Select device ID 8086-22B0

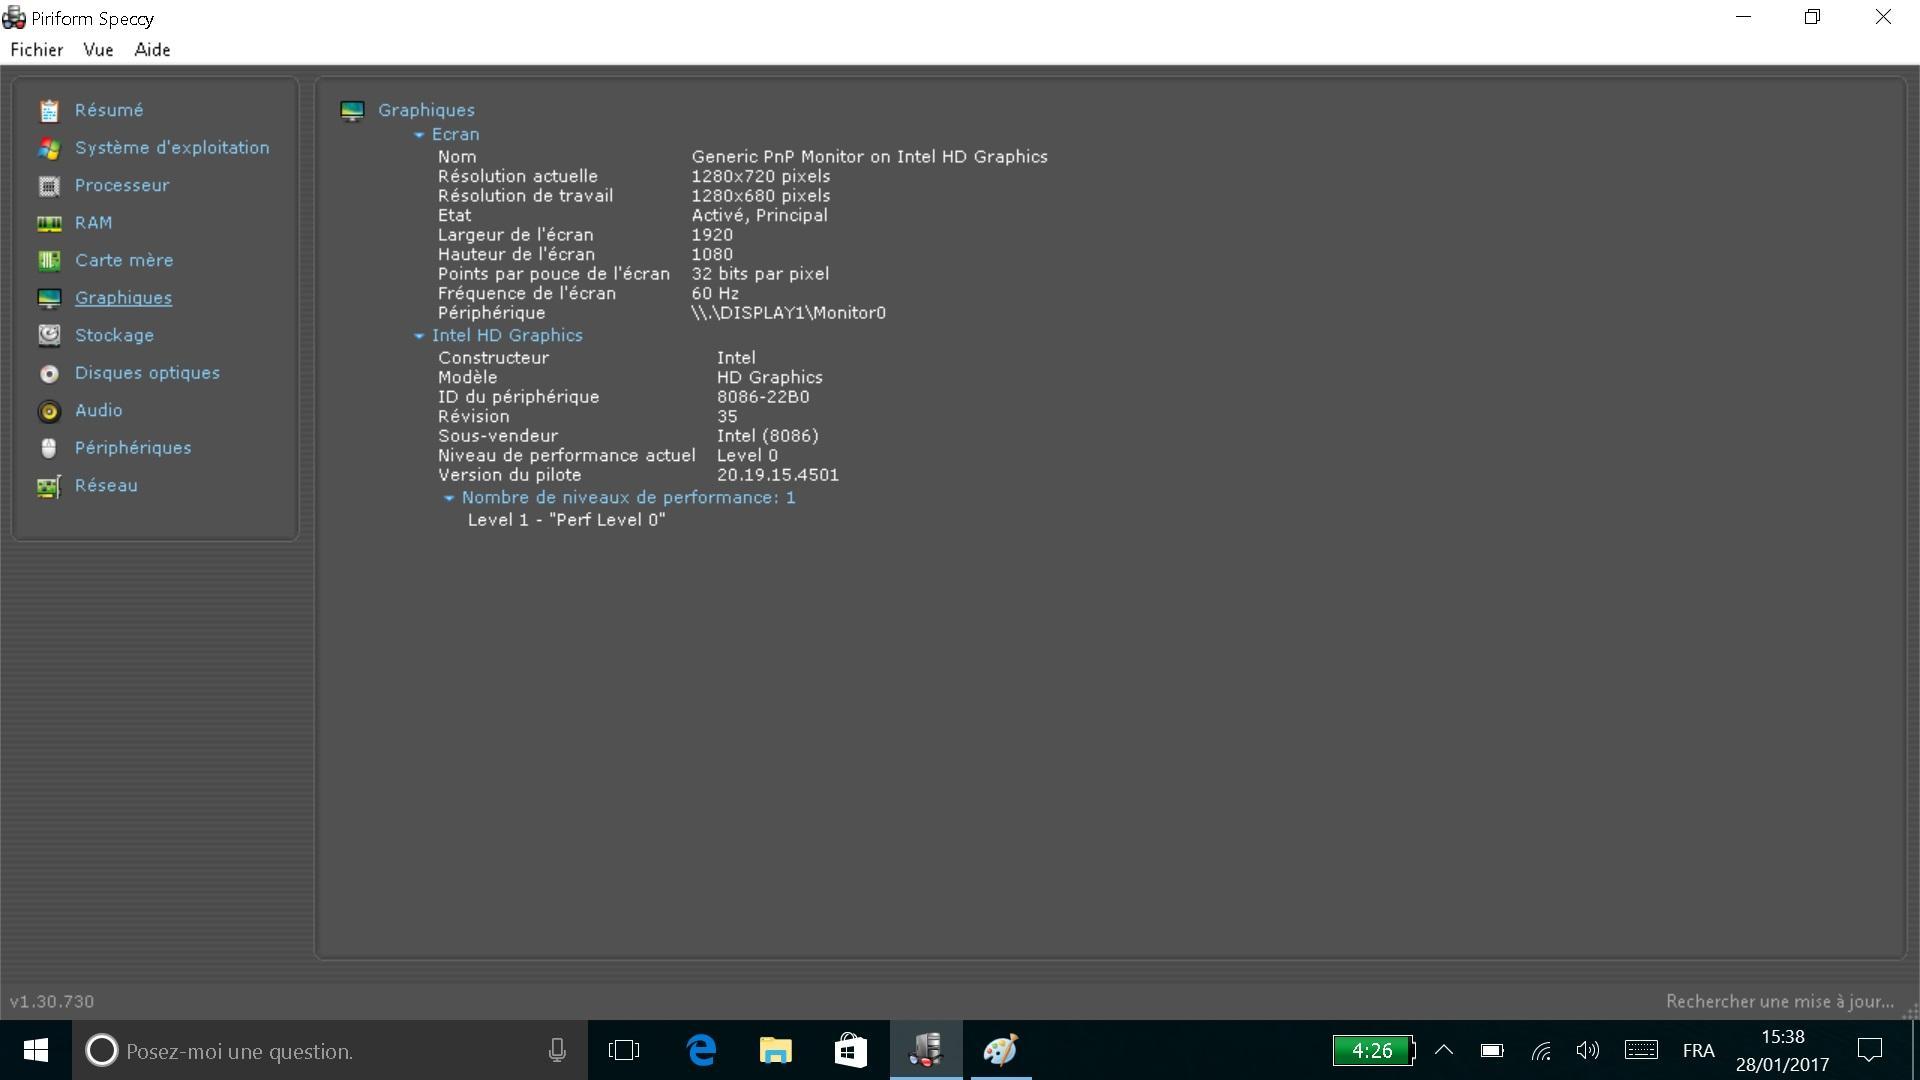click(763, 397)
